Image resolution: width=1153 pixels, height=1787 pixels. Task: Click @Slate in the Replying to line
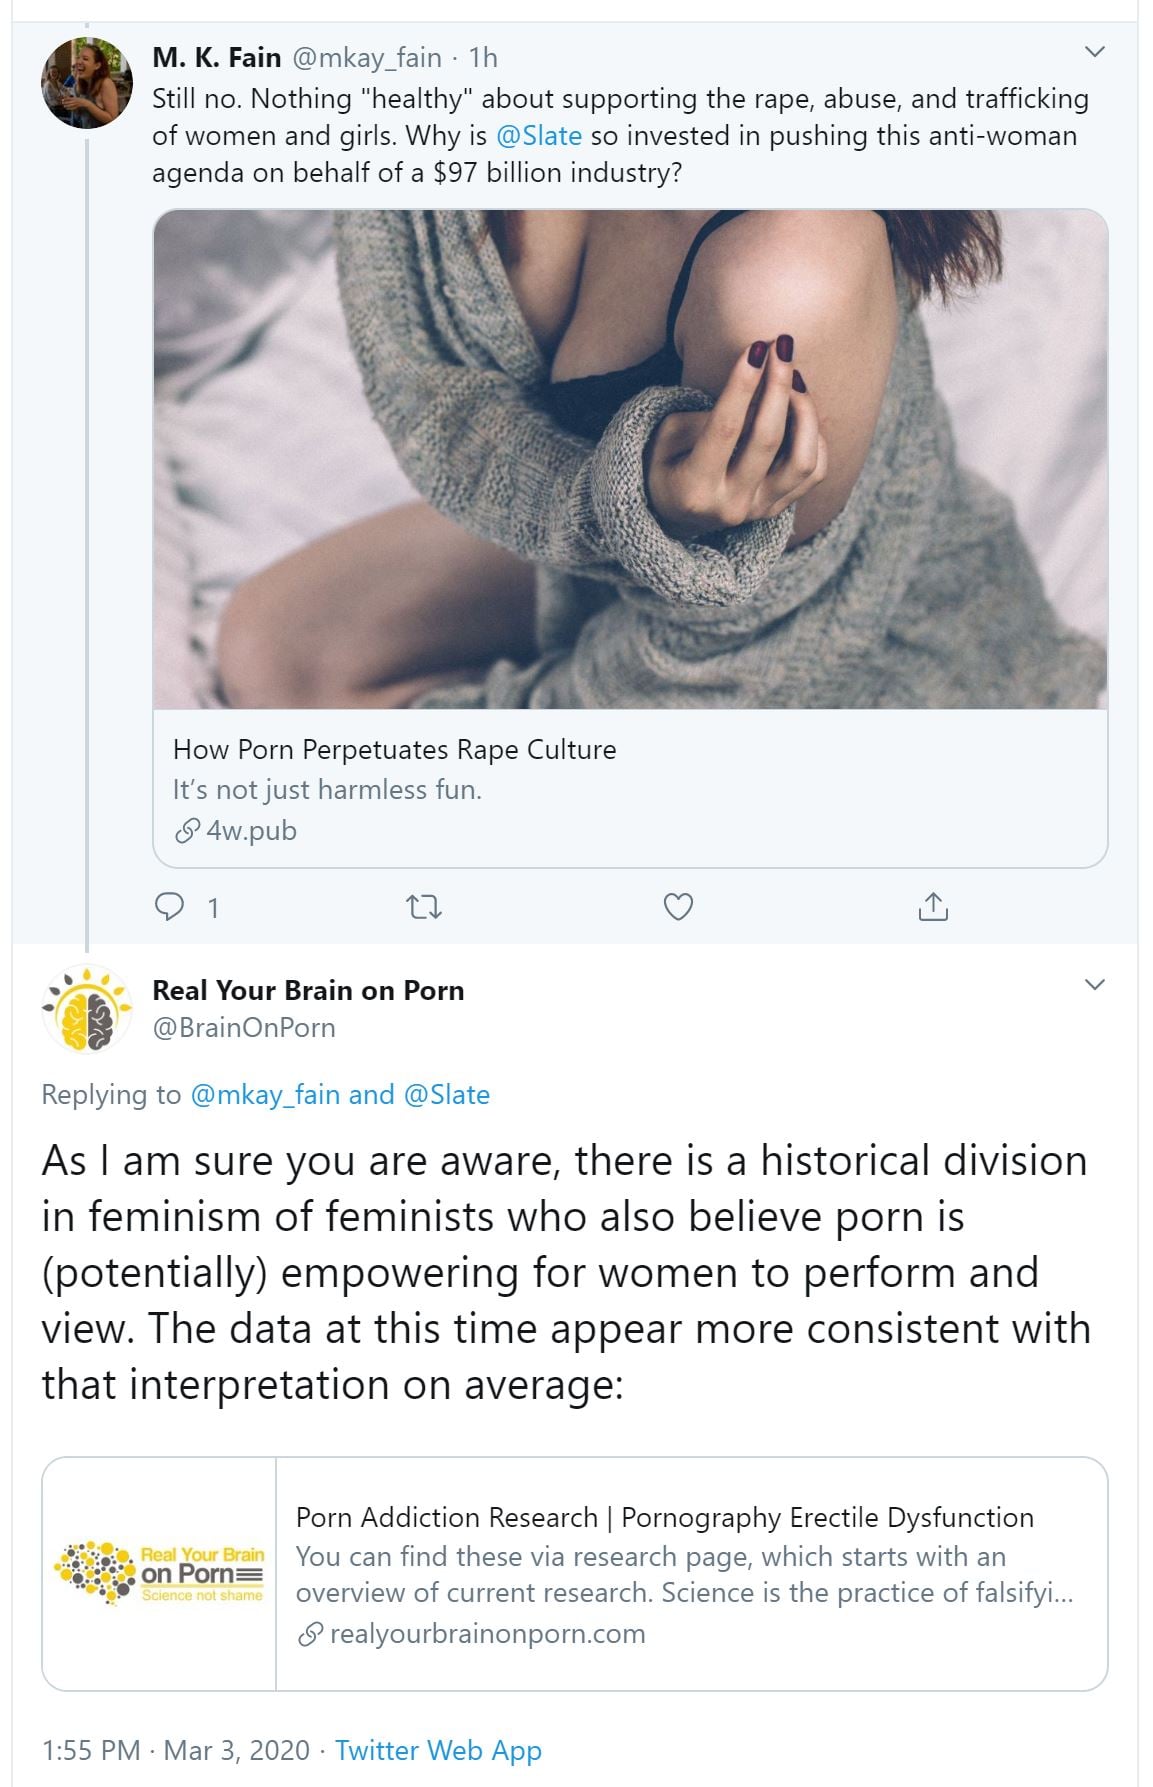pyautogui.click(x=446, y=1095)
